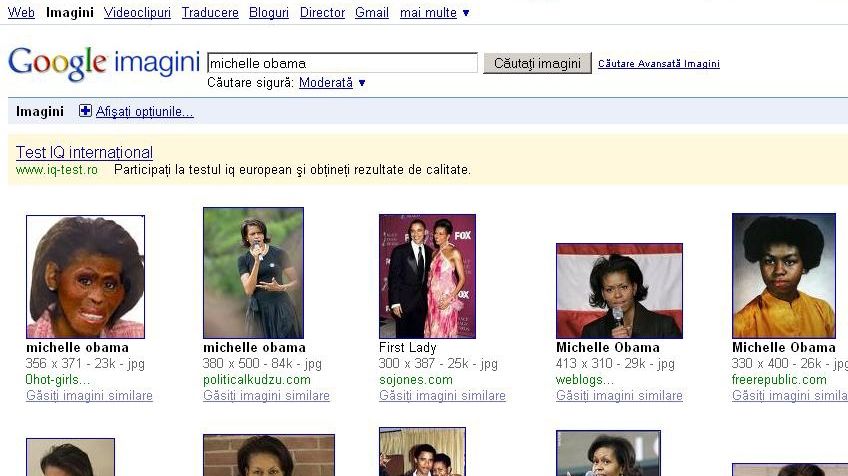Click the www.iq-test.ro ad URL
This screenshot has height=476, width=848.
[57, 170]
